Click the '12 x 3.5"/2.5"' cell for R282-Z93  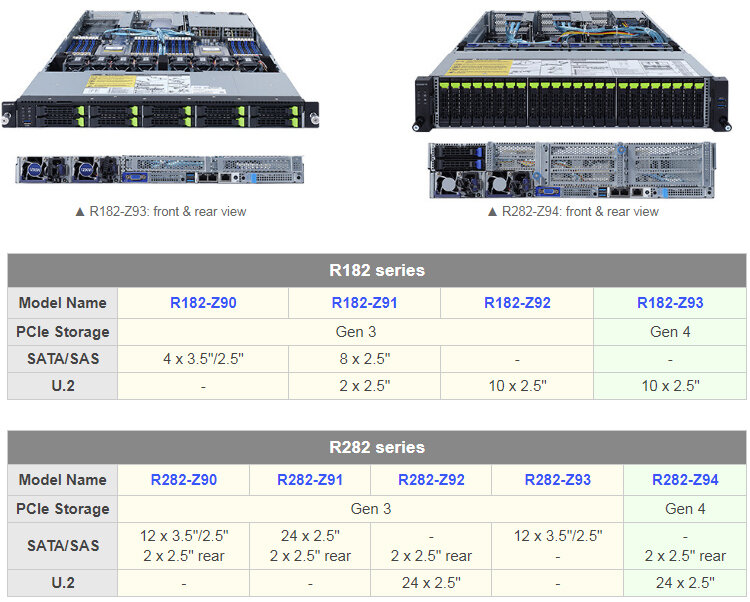pyautogui.click(x=558, y=536)
